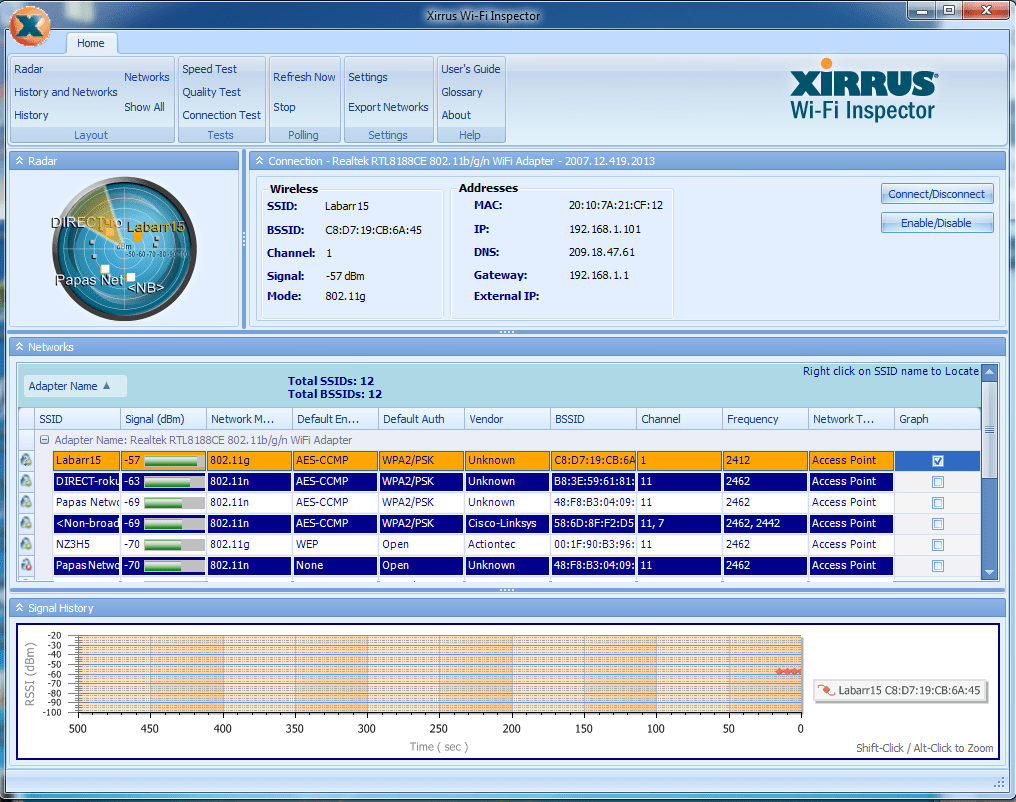Sort networks by the Adapter Name header
Viewport: 1016px width, 802px height.
74,385
